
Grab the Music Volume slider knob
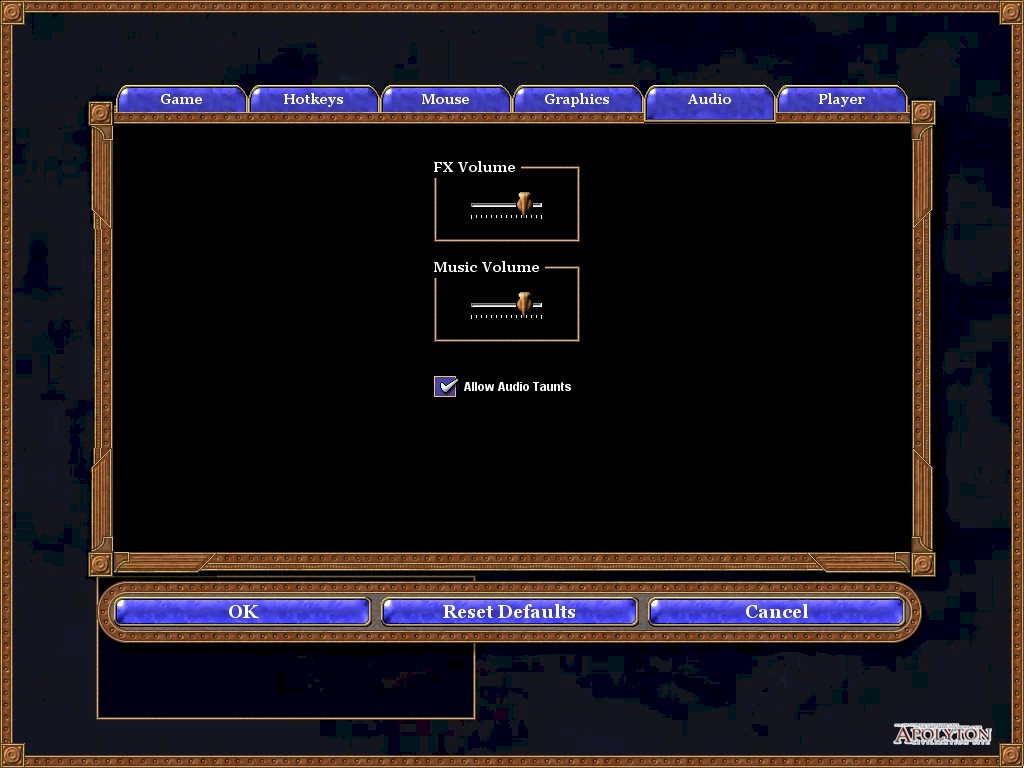click(524, 304)
